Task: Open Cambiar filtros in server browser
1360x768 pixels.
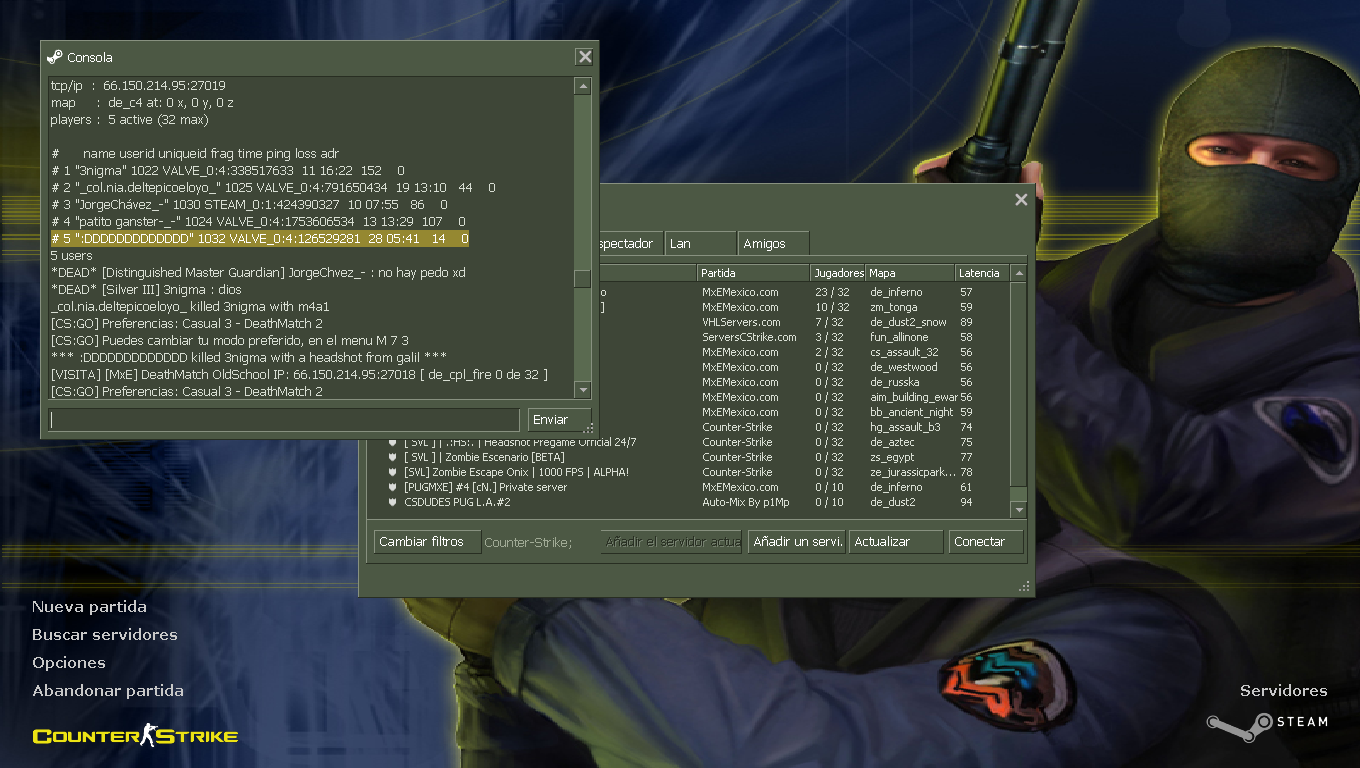Action: click(427, 541)
